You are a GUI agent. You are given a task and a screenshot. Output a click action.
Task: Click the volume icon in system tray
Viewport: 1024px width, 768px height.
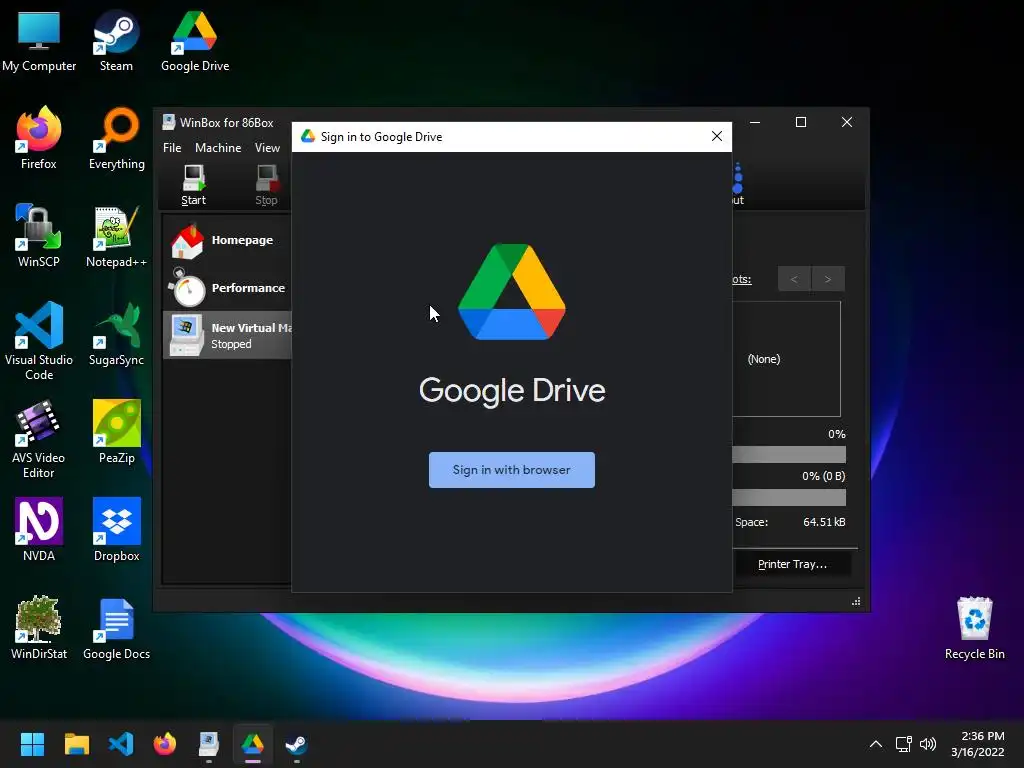[x=927, y=744]
